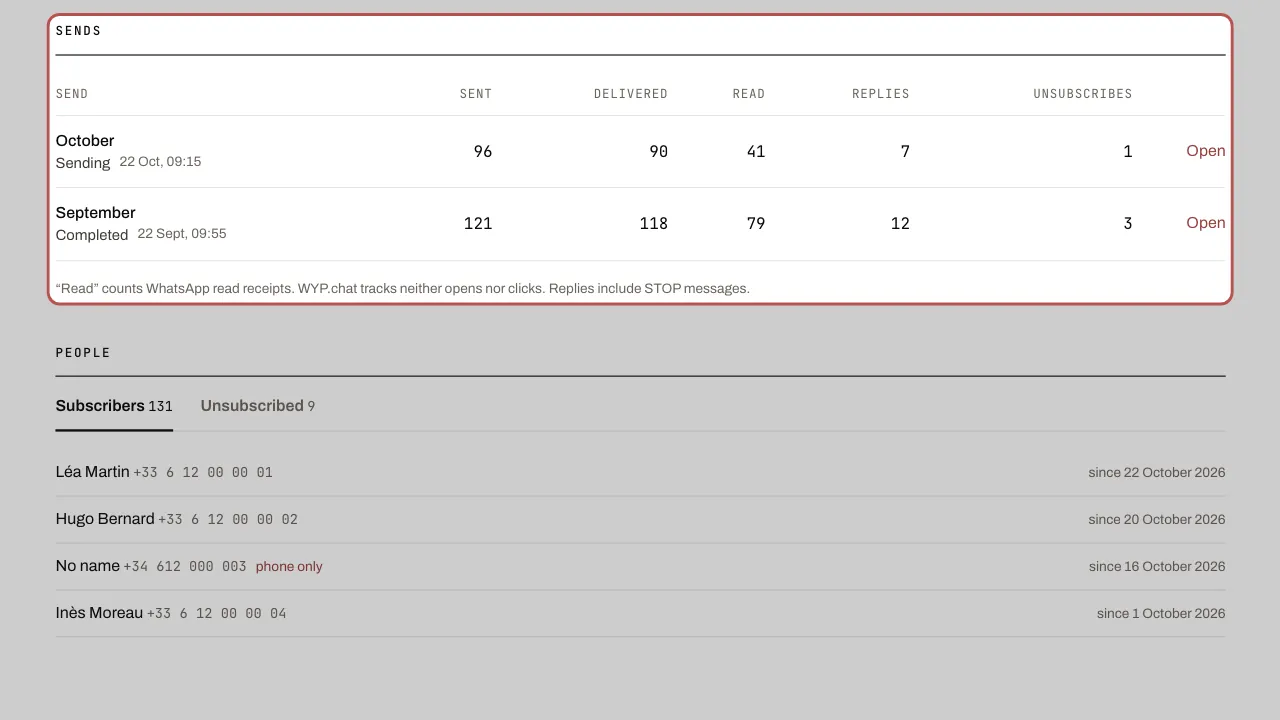Click the Read column header
The height and width of the screenshot is (720, 1280).
tap(749, 94)
